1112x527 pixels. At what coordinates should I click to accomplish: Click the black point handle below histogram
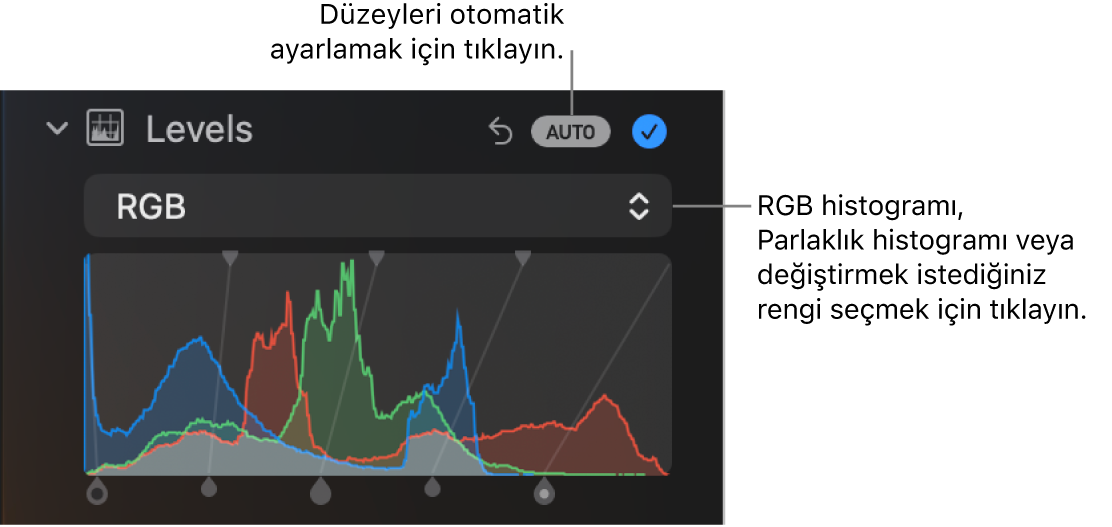(x=97, y=492)
